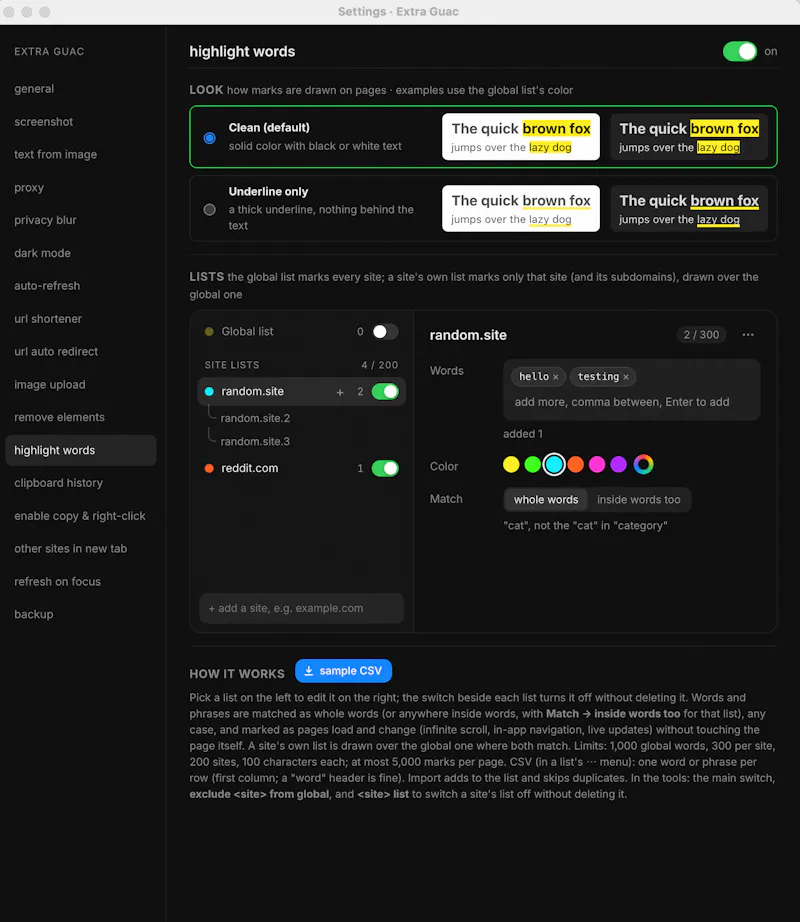Viewport: 800px width, 922px height.
Task: Click the "add a site" input field
Action: pyautogui.click(x=302, y=609)
